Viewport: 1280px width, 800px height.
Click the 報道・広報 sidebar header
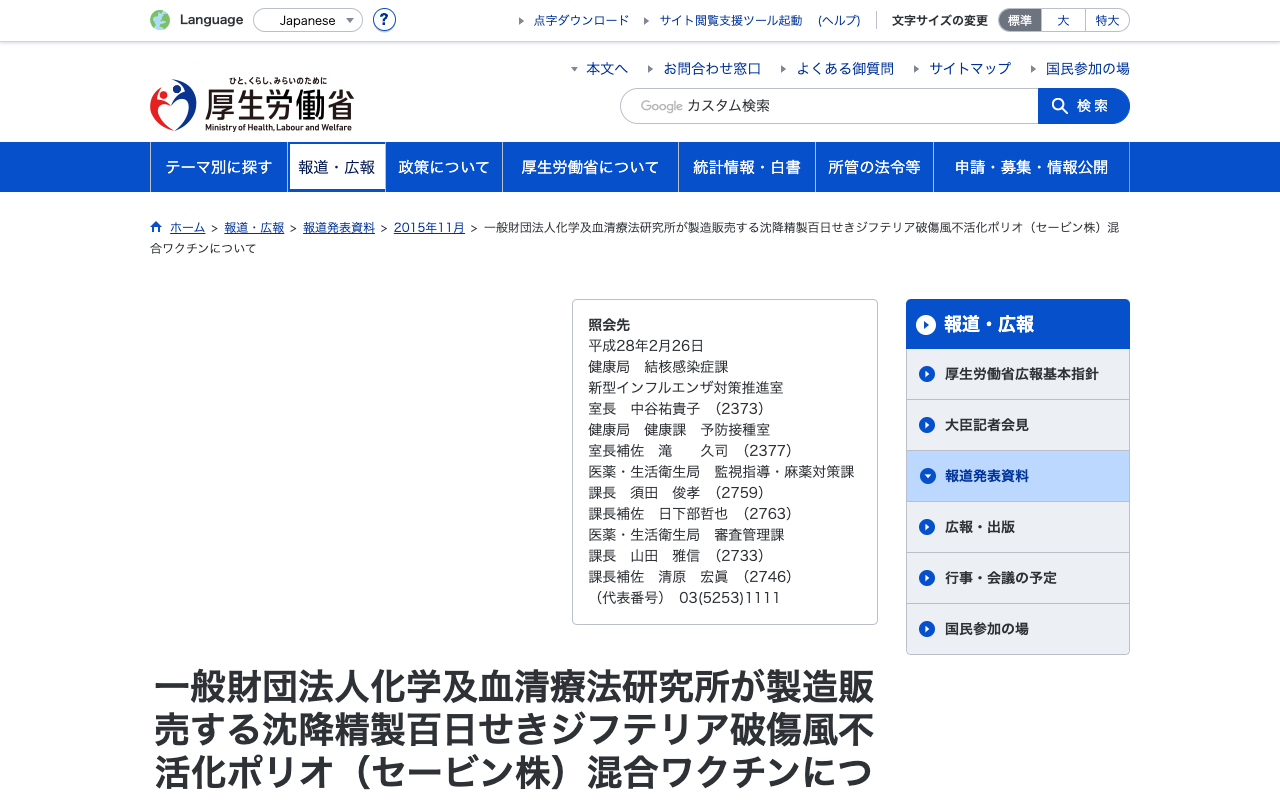click(1018, 324)
